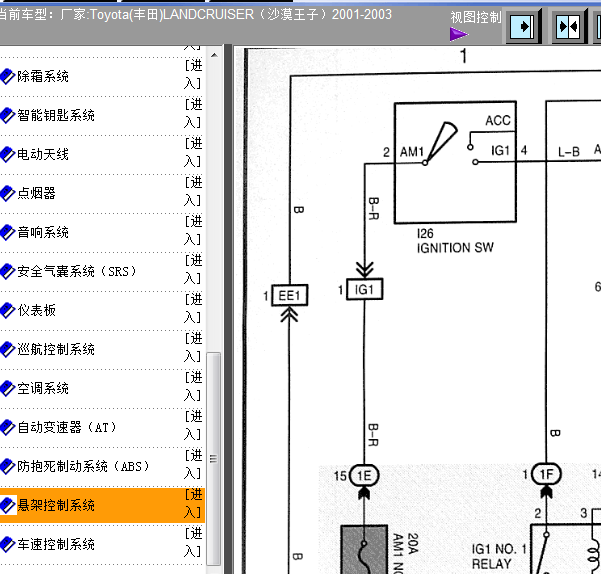Click [进入] link for 自动变速器（AT）
The height and width of the screenshot is (574, 601).
pos(193,426)
